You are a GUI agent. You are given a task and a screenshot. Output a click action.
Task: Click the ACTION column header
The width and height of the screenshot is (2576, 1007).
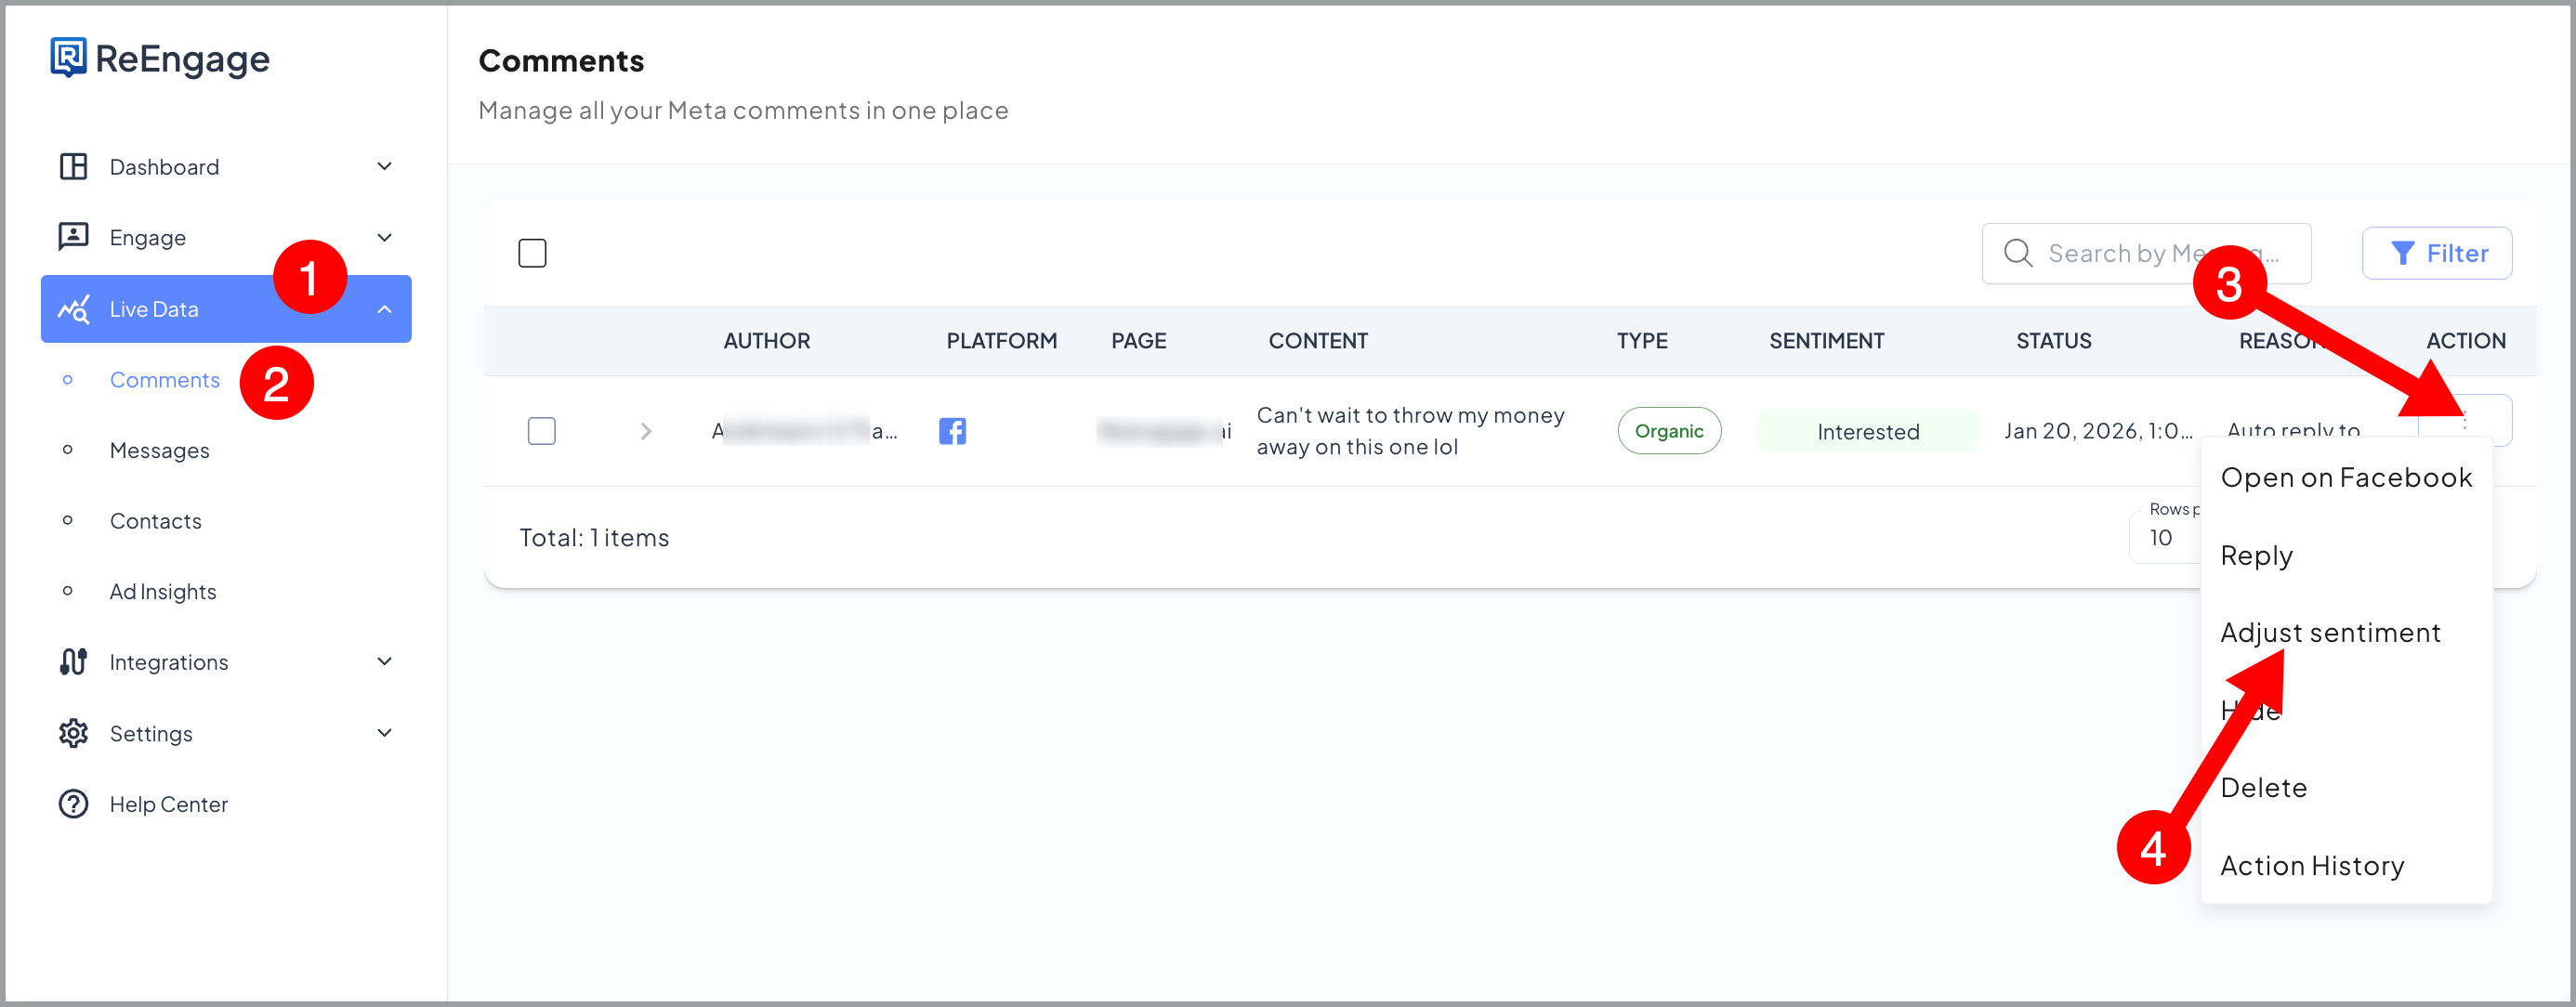click(2466, 341)
